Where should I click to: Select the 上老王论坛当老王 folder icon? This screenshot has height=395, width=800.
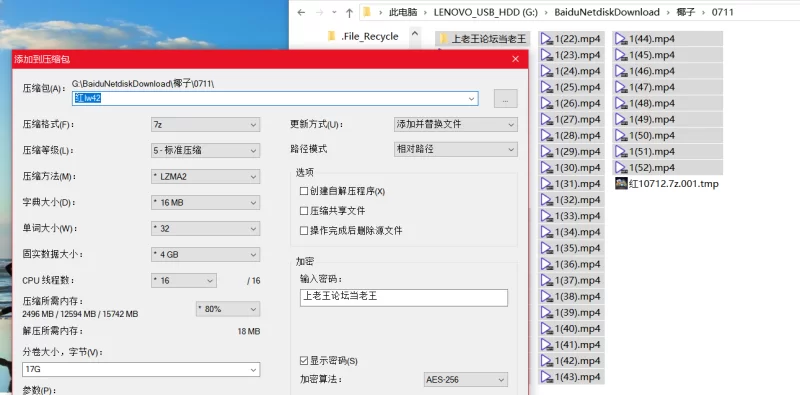[x=443, y=39]
